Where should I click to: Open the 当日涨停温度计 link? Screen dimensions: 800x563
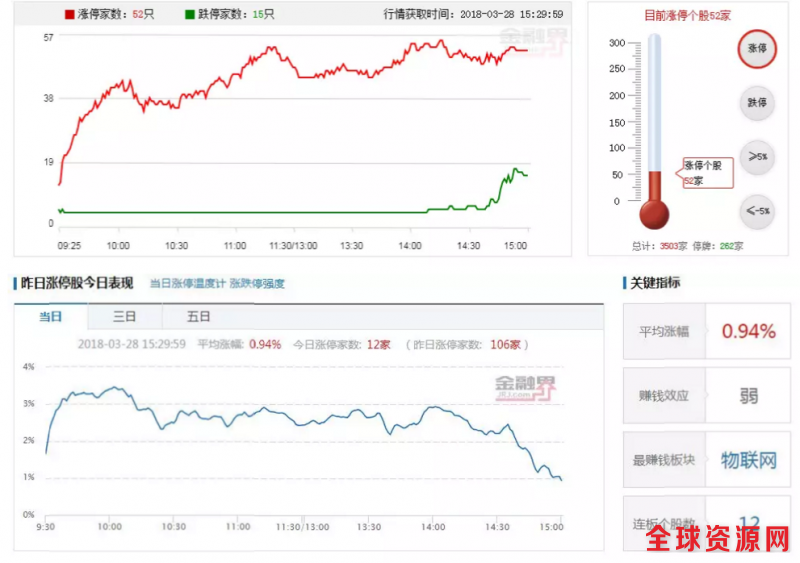[x=187, y=284]
